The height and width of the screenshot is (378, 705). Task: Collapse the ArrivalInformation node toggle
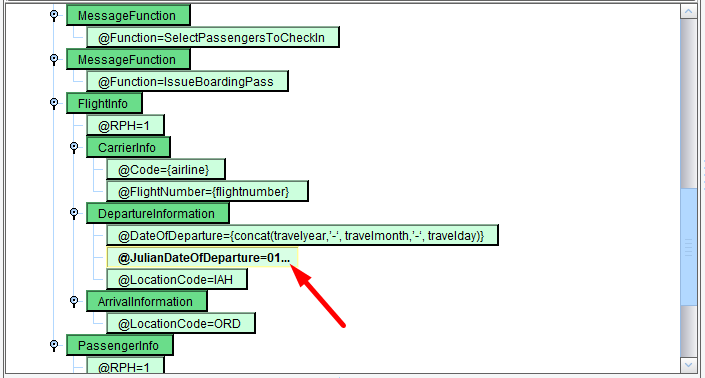coord(74,302)
